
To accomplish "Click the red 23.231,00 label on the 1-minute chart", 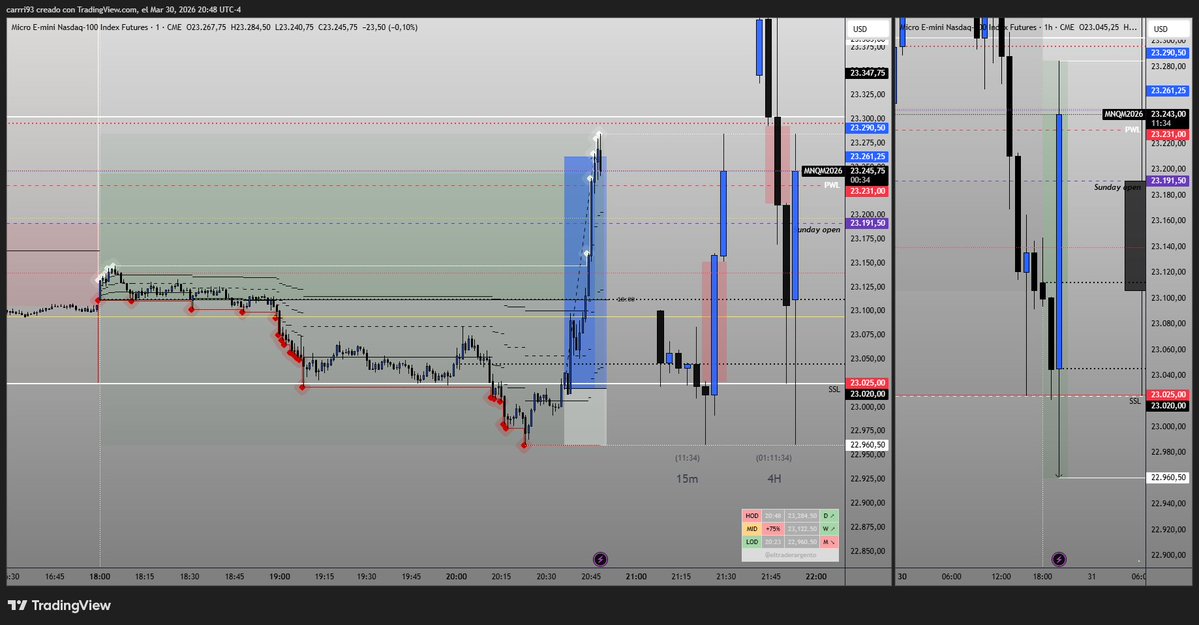I will 867,191.
